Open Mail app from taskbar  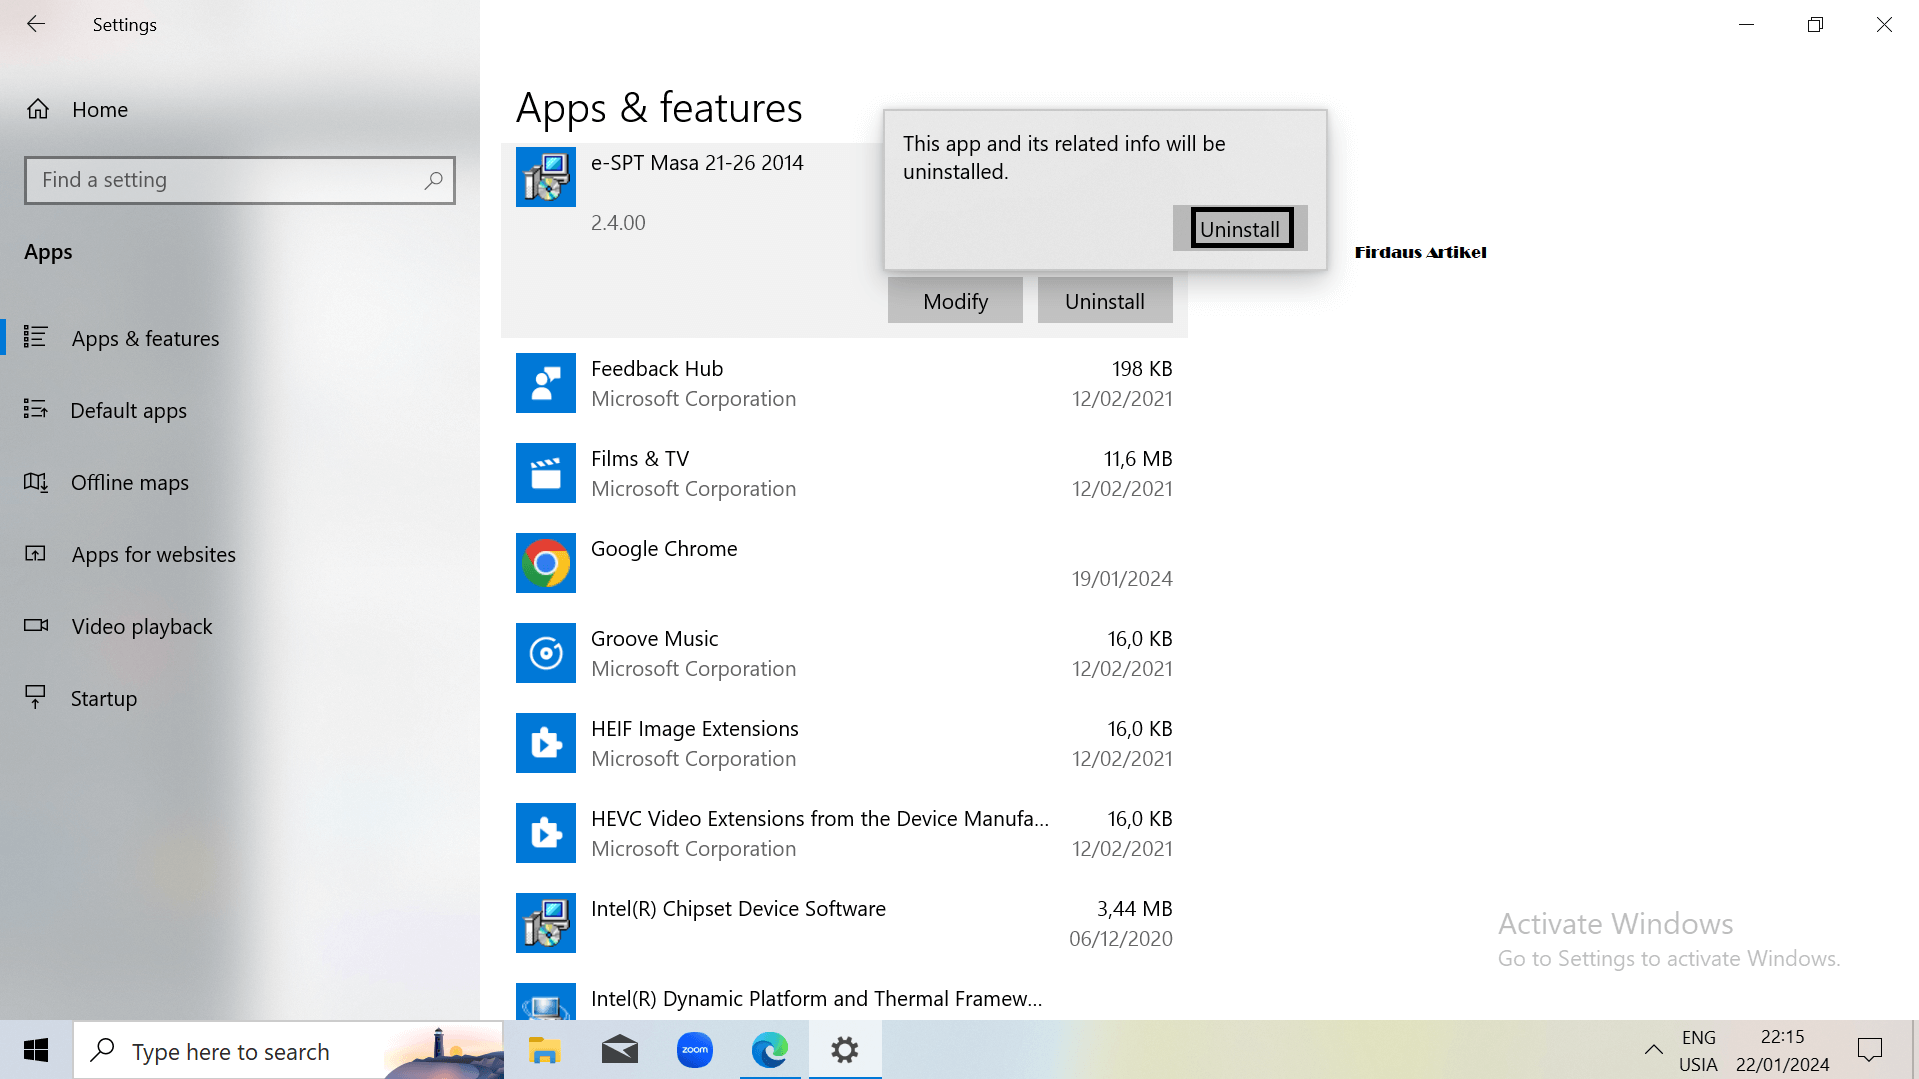tap(620, 1050)
